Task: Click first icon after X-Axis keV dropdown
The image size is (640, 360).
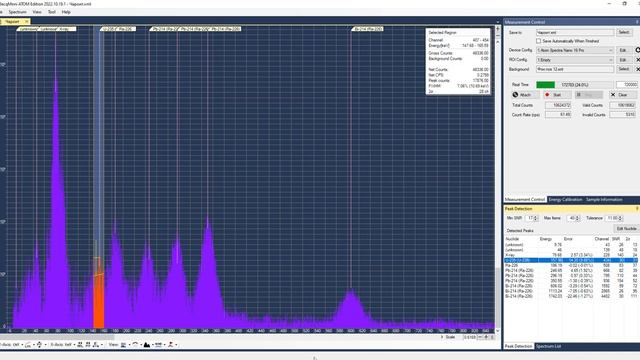Action: point(80,345)
